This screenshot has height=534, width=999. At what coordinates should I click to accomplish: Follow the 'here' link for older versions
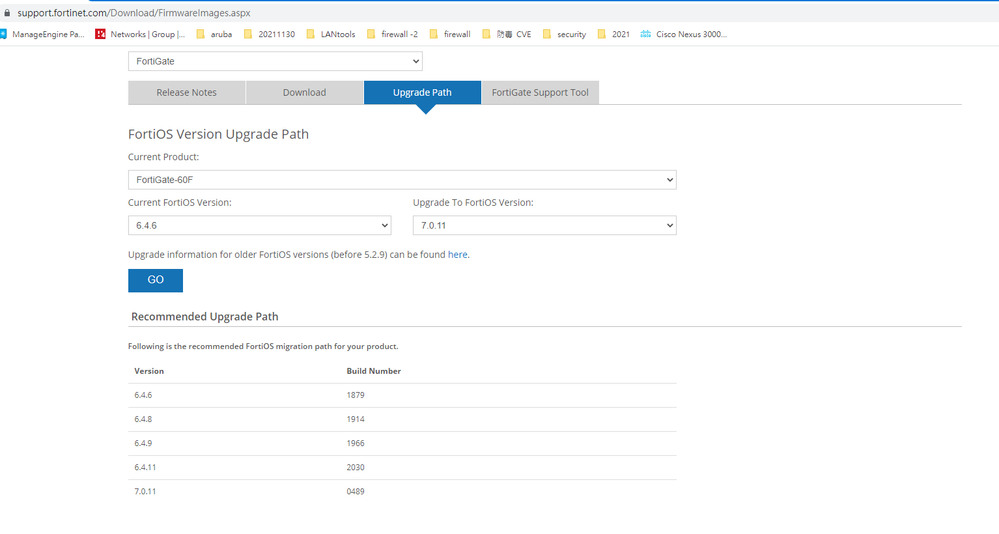[x=457, y=255]
